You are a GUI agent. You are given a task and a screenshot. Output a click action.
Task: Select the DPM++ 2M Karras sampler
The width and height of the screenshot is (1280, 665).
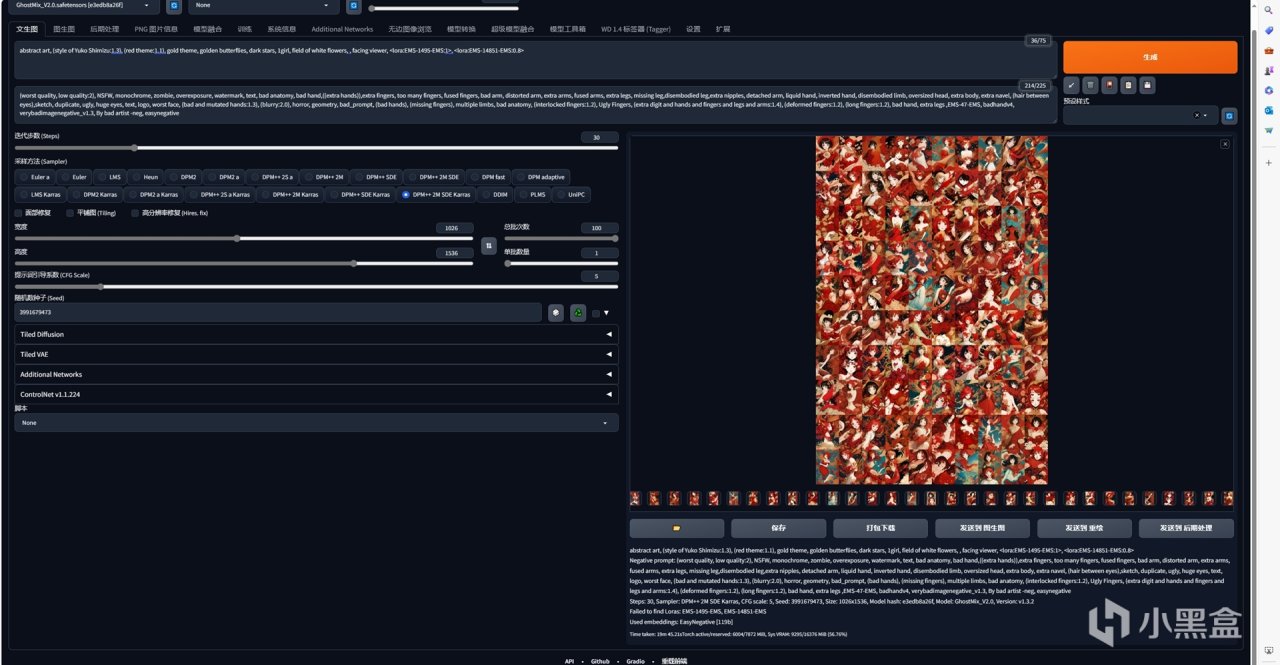tap(290, 195)
